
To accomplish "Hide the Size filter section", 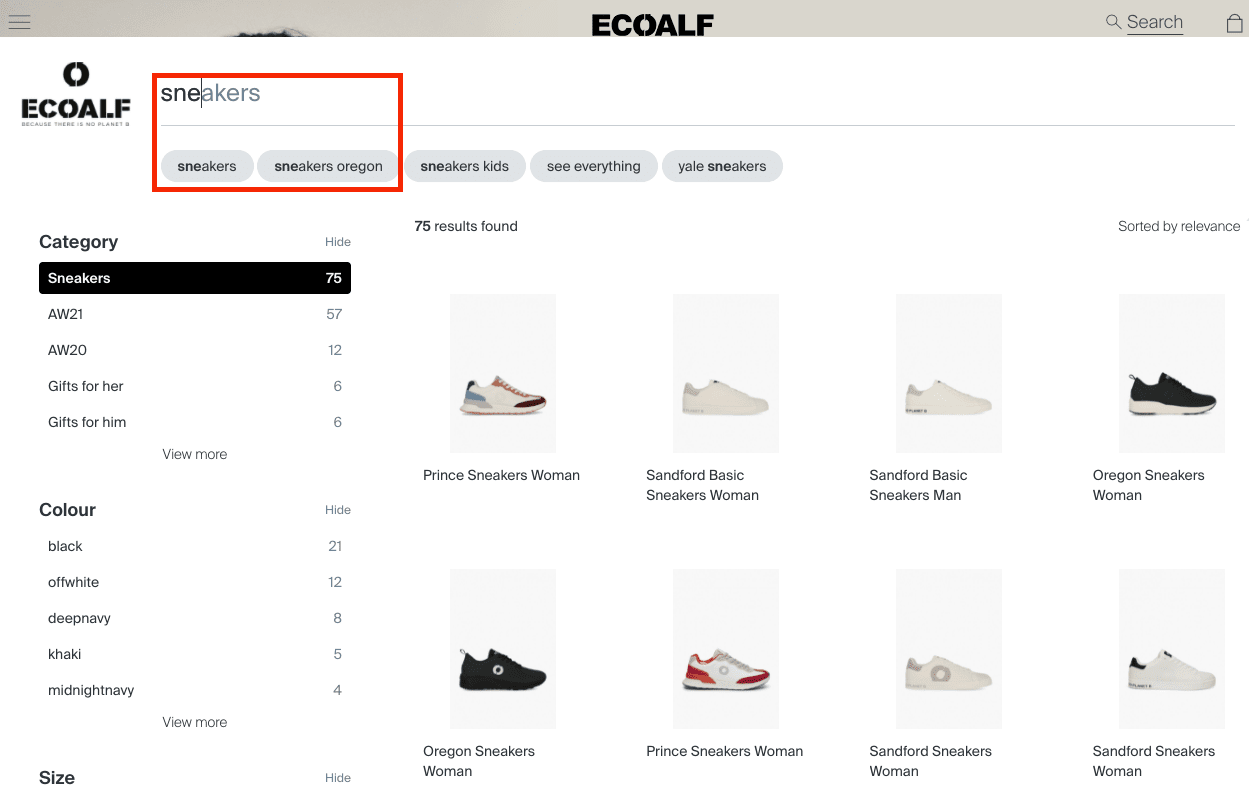I will tap(337, 777).
